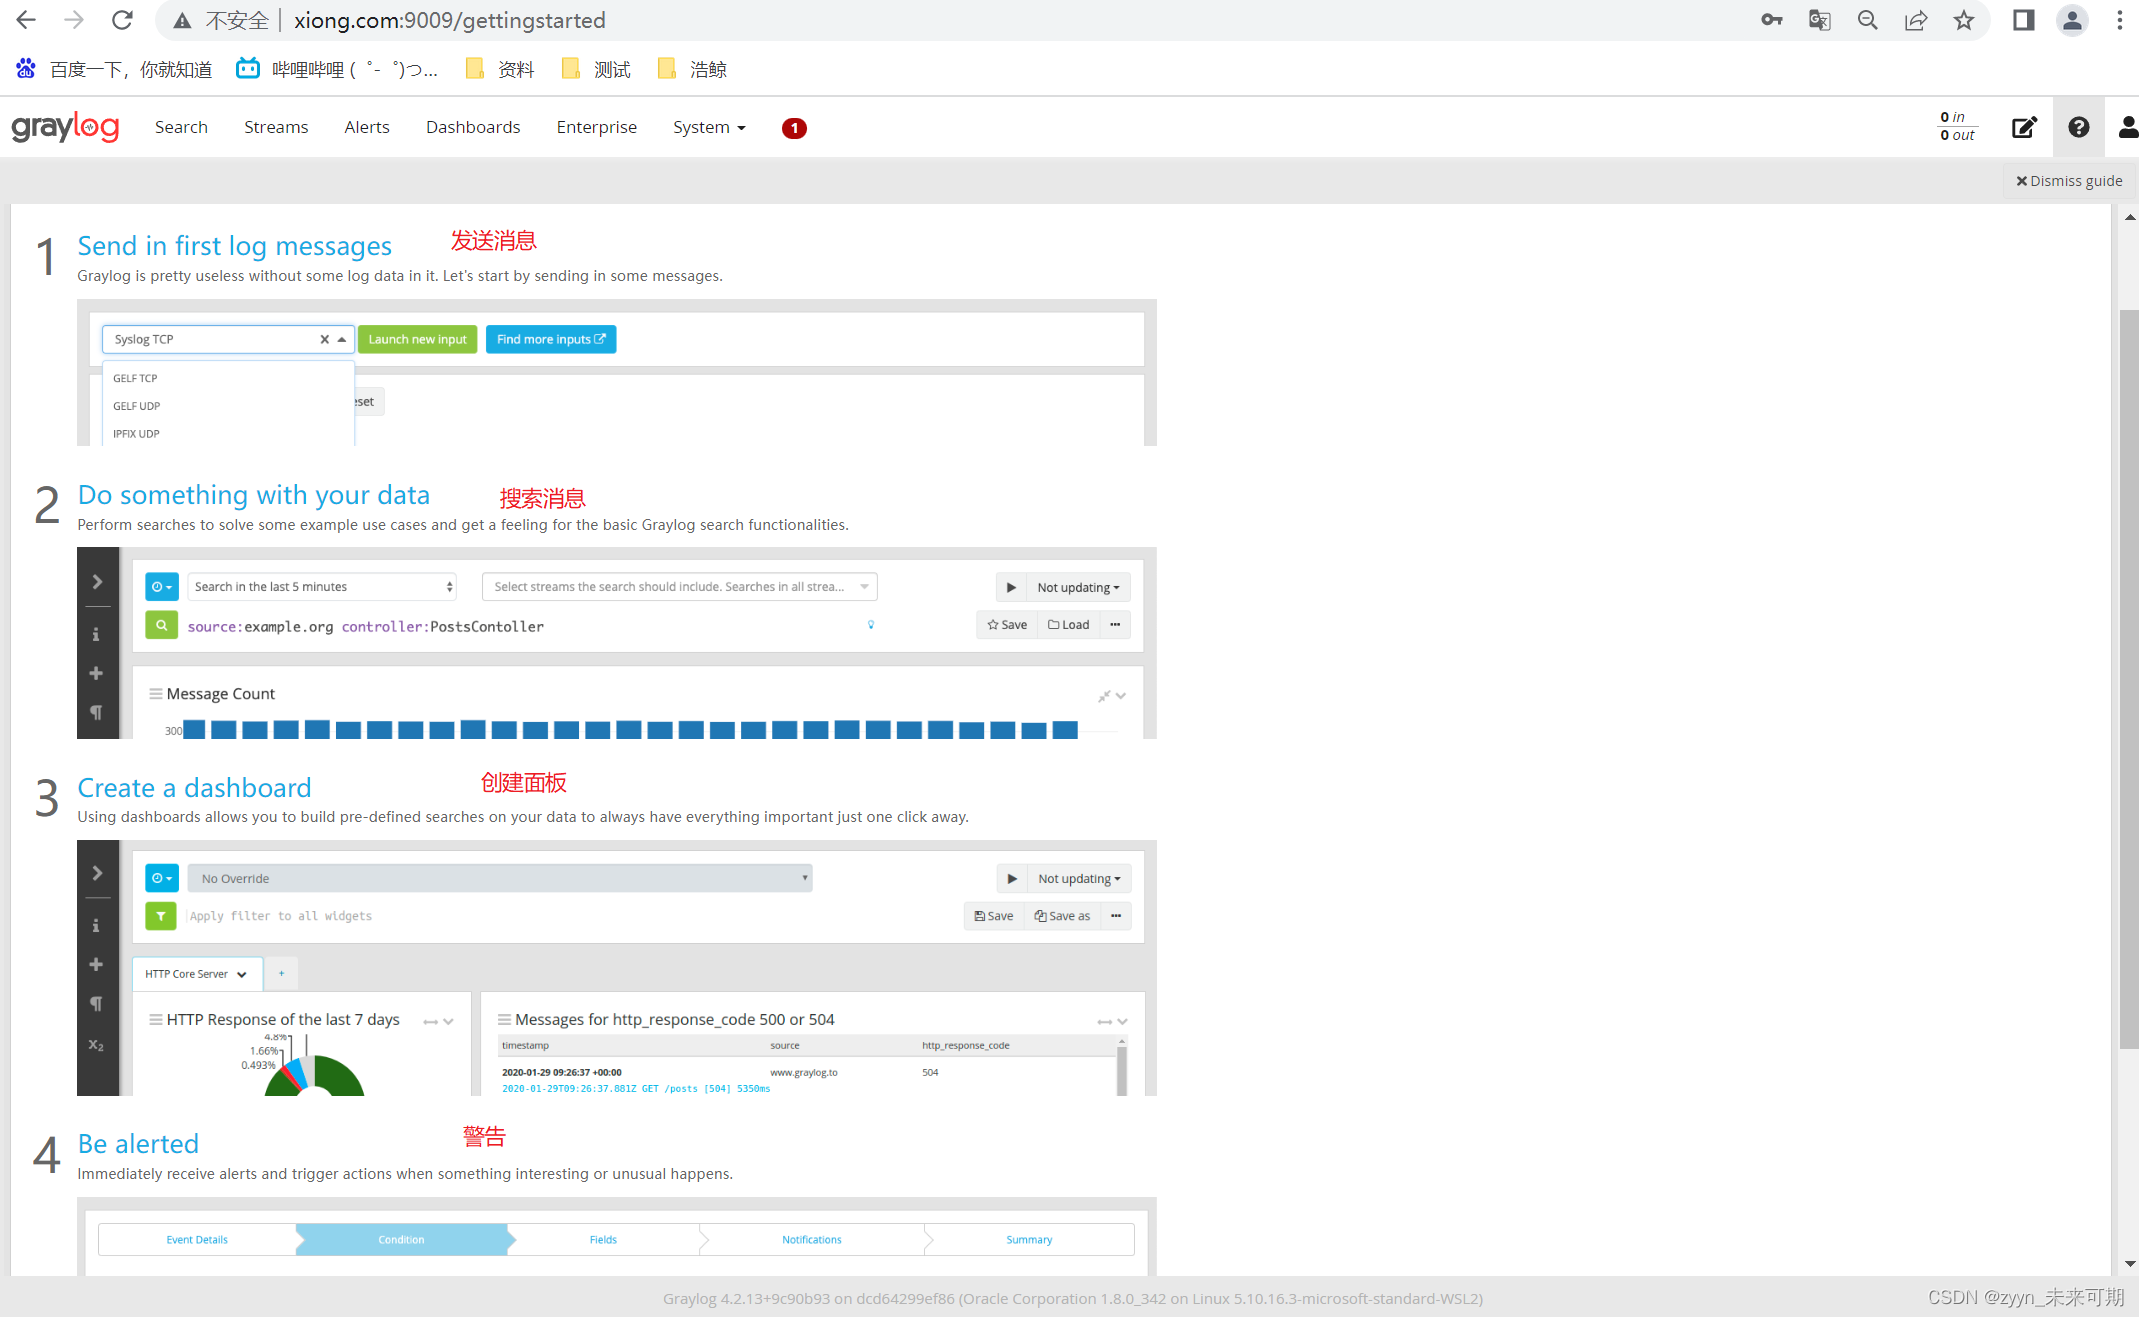The width and height of the screenshot is (2139, 1317).
Task: Click the Load button in step 2 search
Action: (x=1068, y=625)
